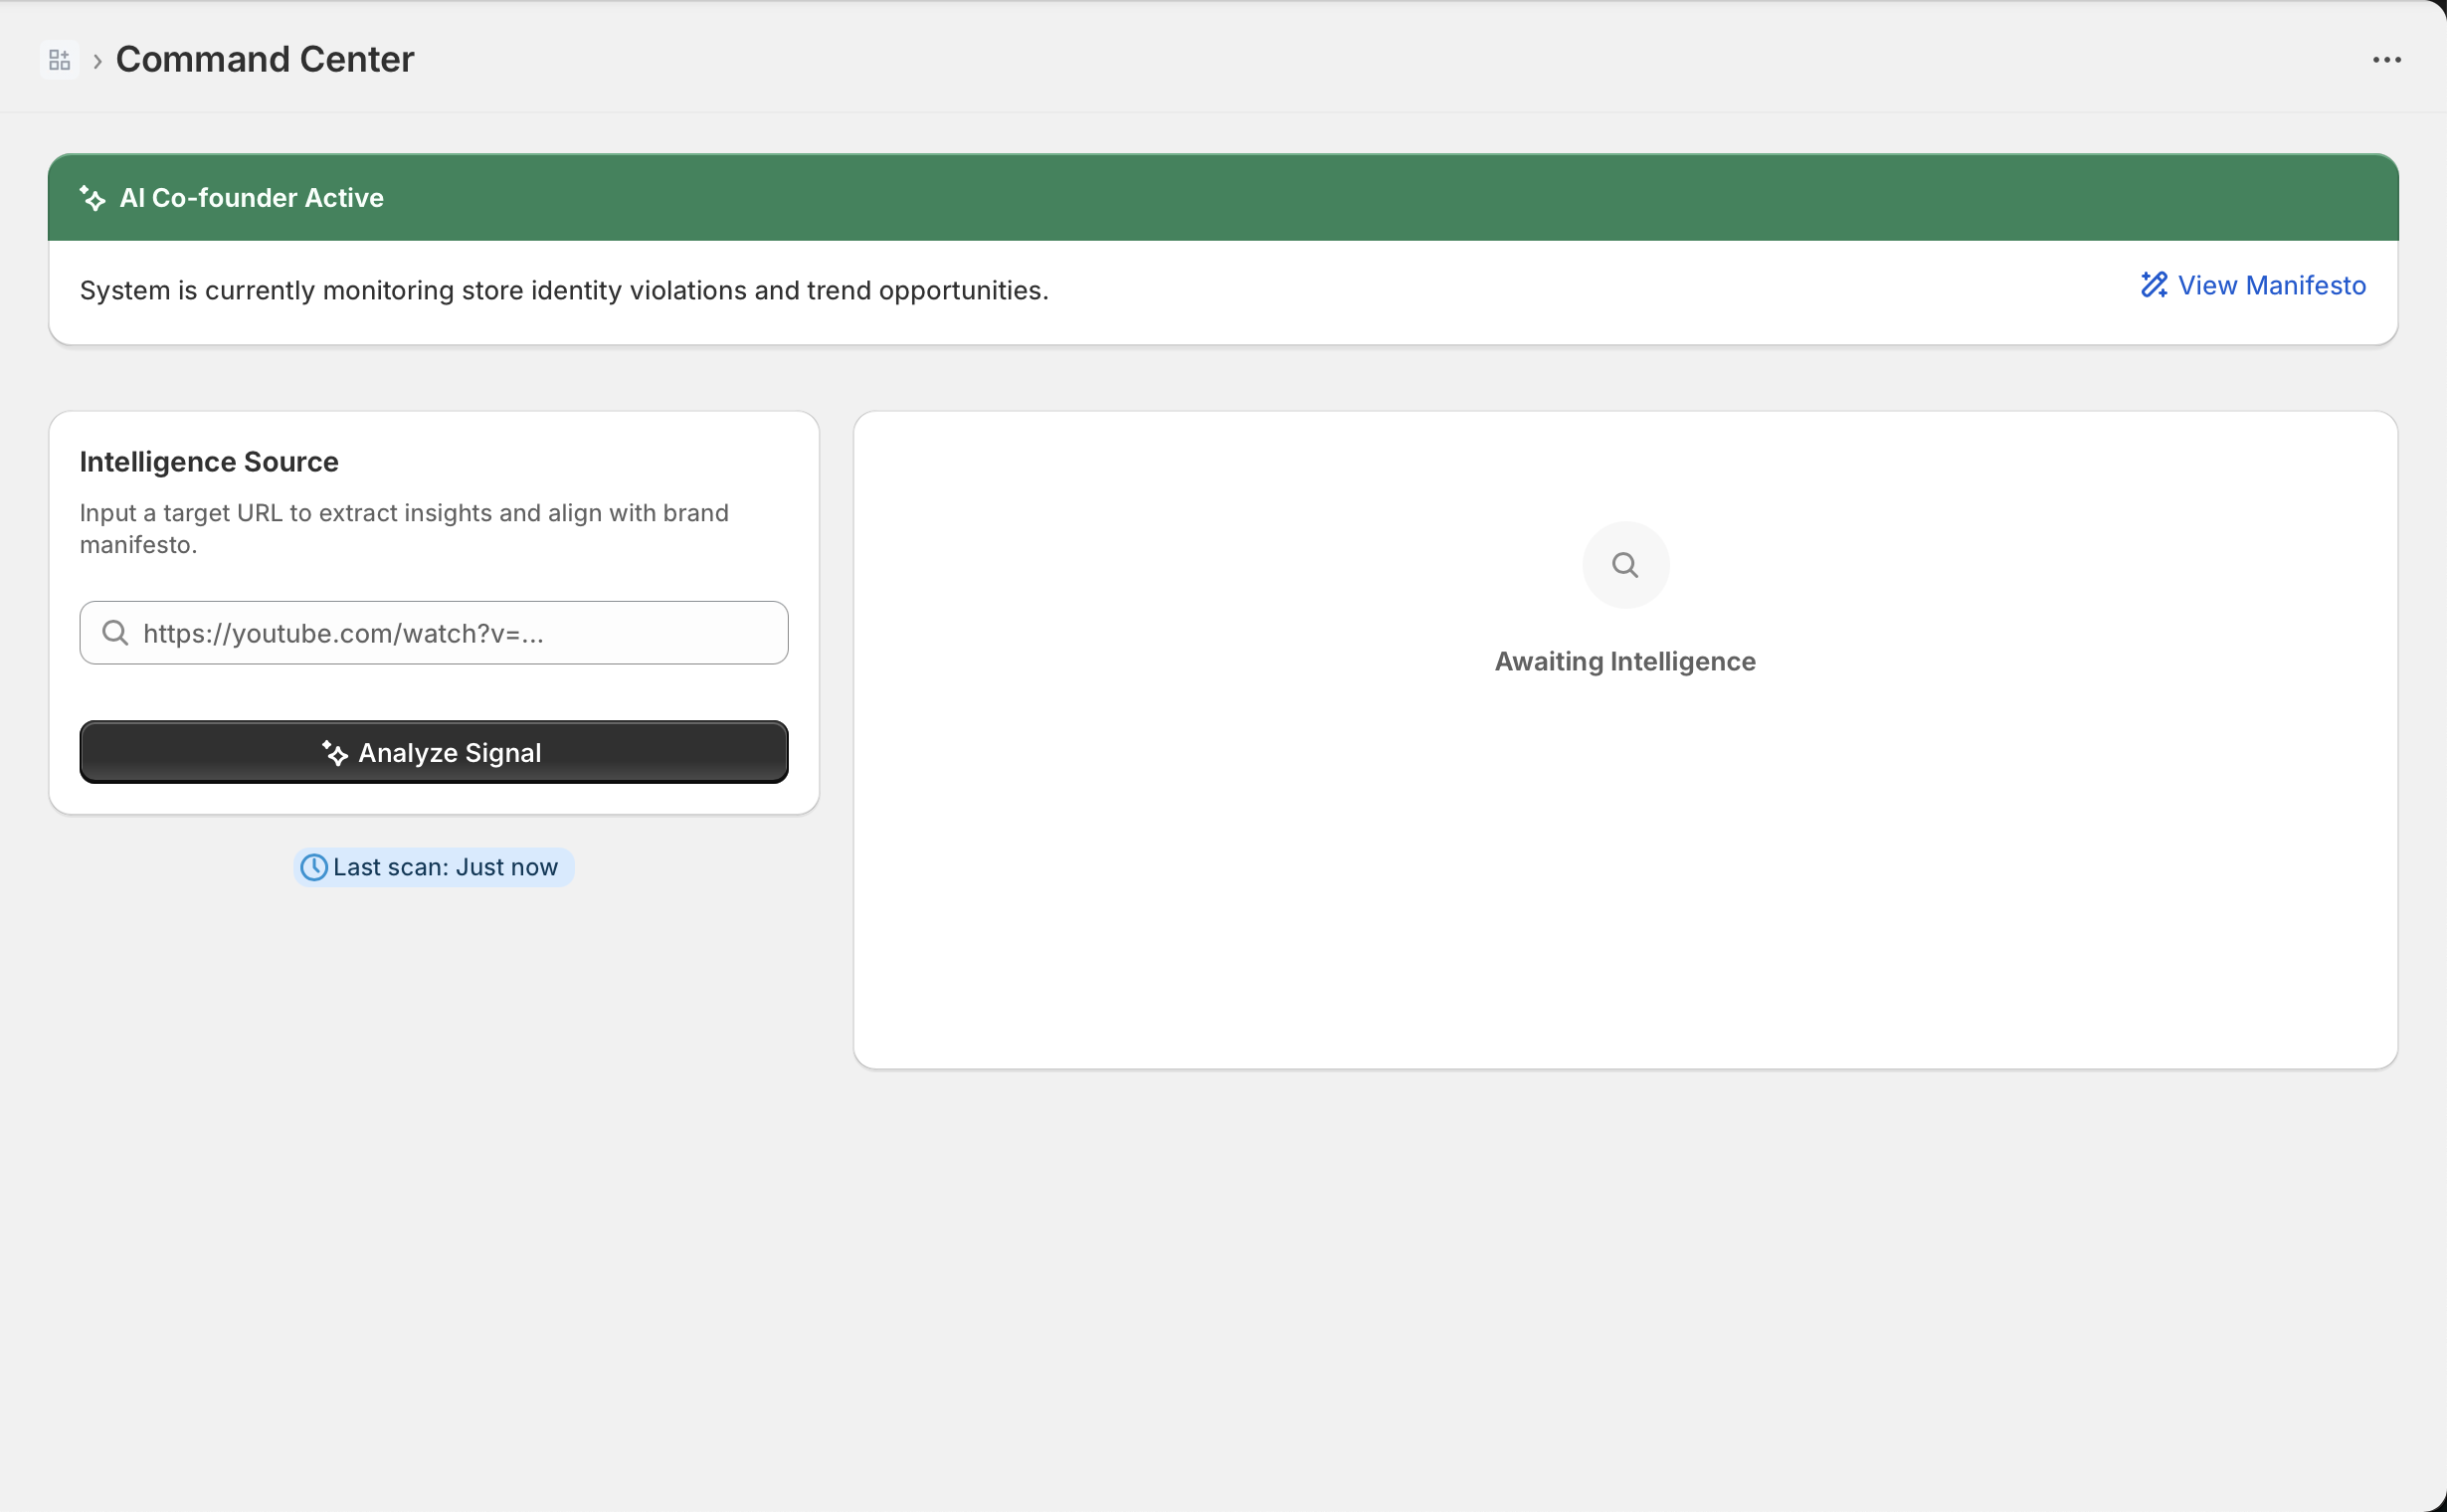The image size is (2447, 1512).
Task: Click the system monitoring status message
Action: point(564,290)
